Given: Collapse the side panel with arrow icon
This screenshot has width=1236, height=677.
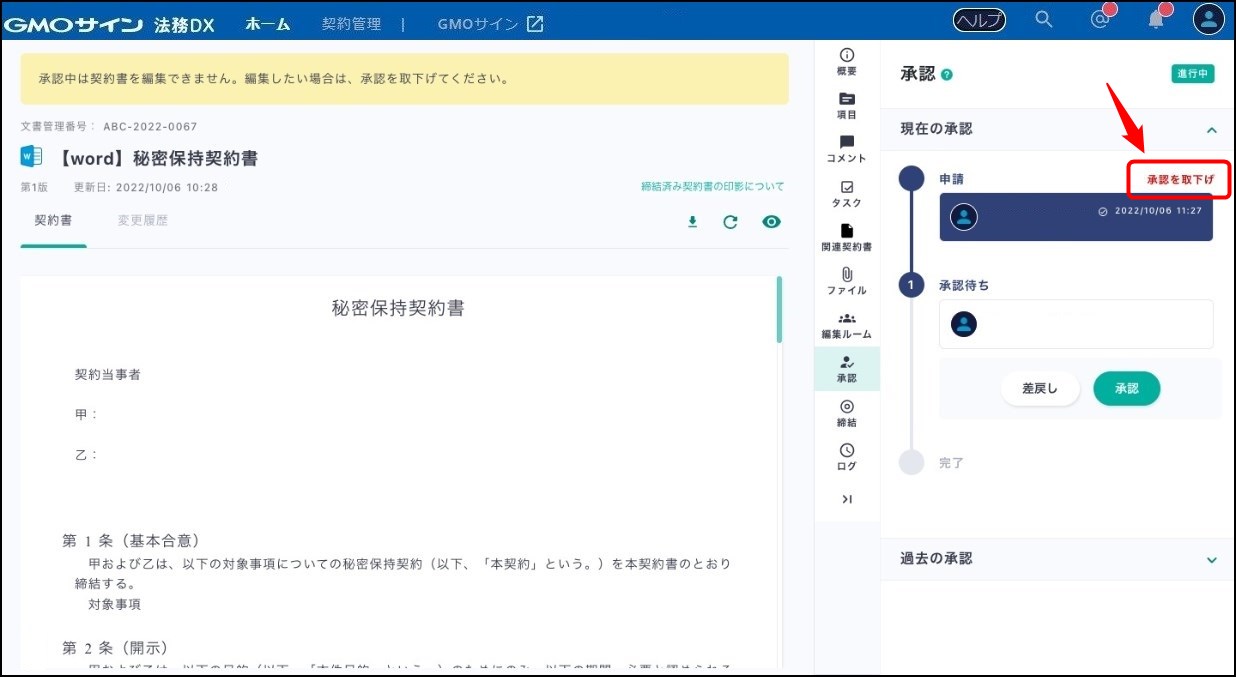Looking at the screenshot, I should [x=847, y=499].
